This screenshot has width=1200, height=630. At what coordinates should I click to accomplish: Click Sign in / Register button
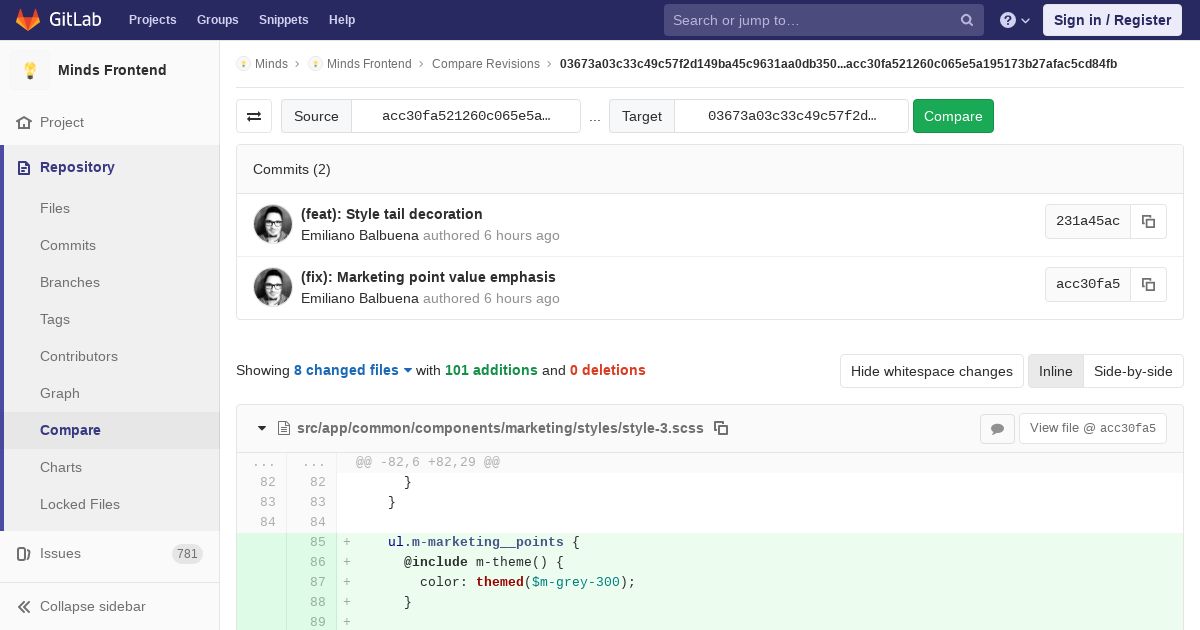[1112, 20]
